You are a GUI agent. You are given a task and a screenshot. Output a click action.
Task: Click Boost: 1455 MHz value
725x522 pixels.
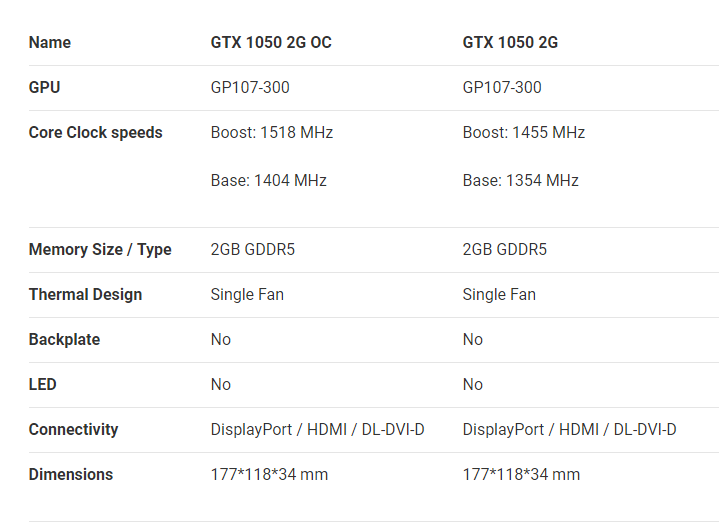pos(524,133)
